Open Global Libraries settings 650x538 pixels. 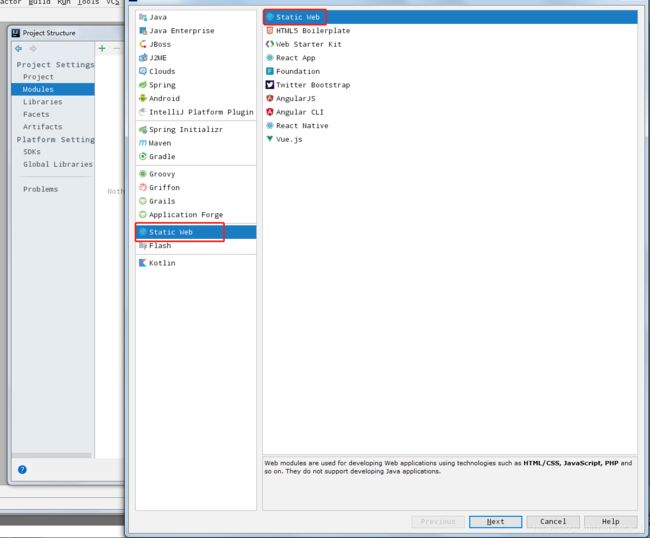(58, 164)
